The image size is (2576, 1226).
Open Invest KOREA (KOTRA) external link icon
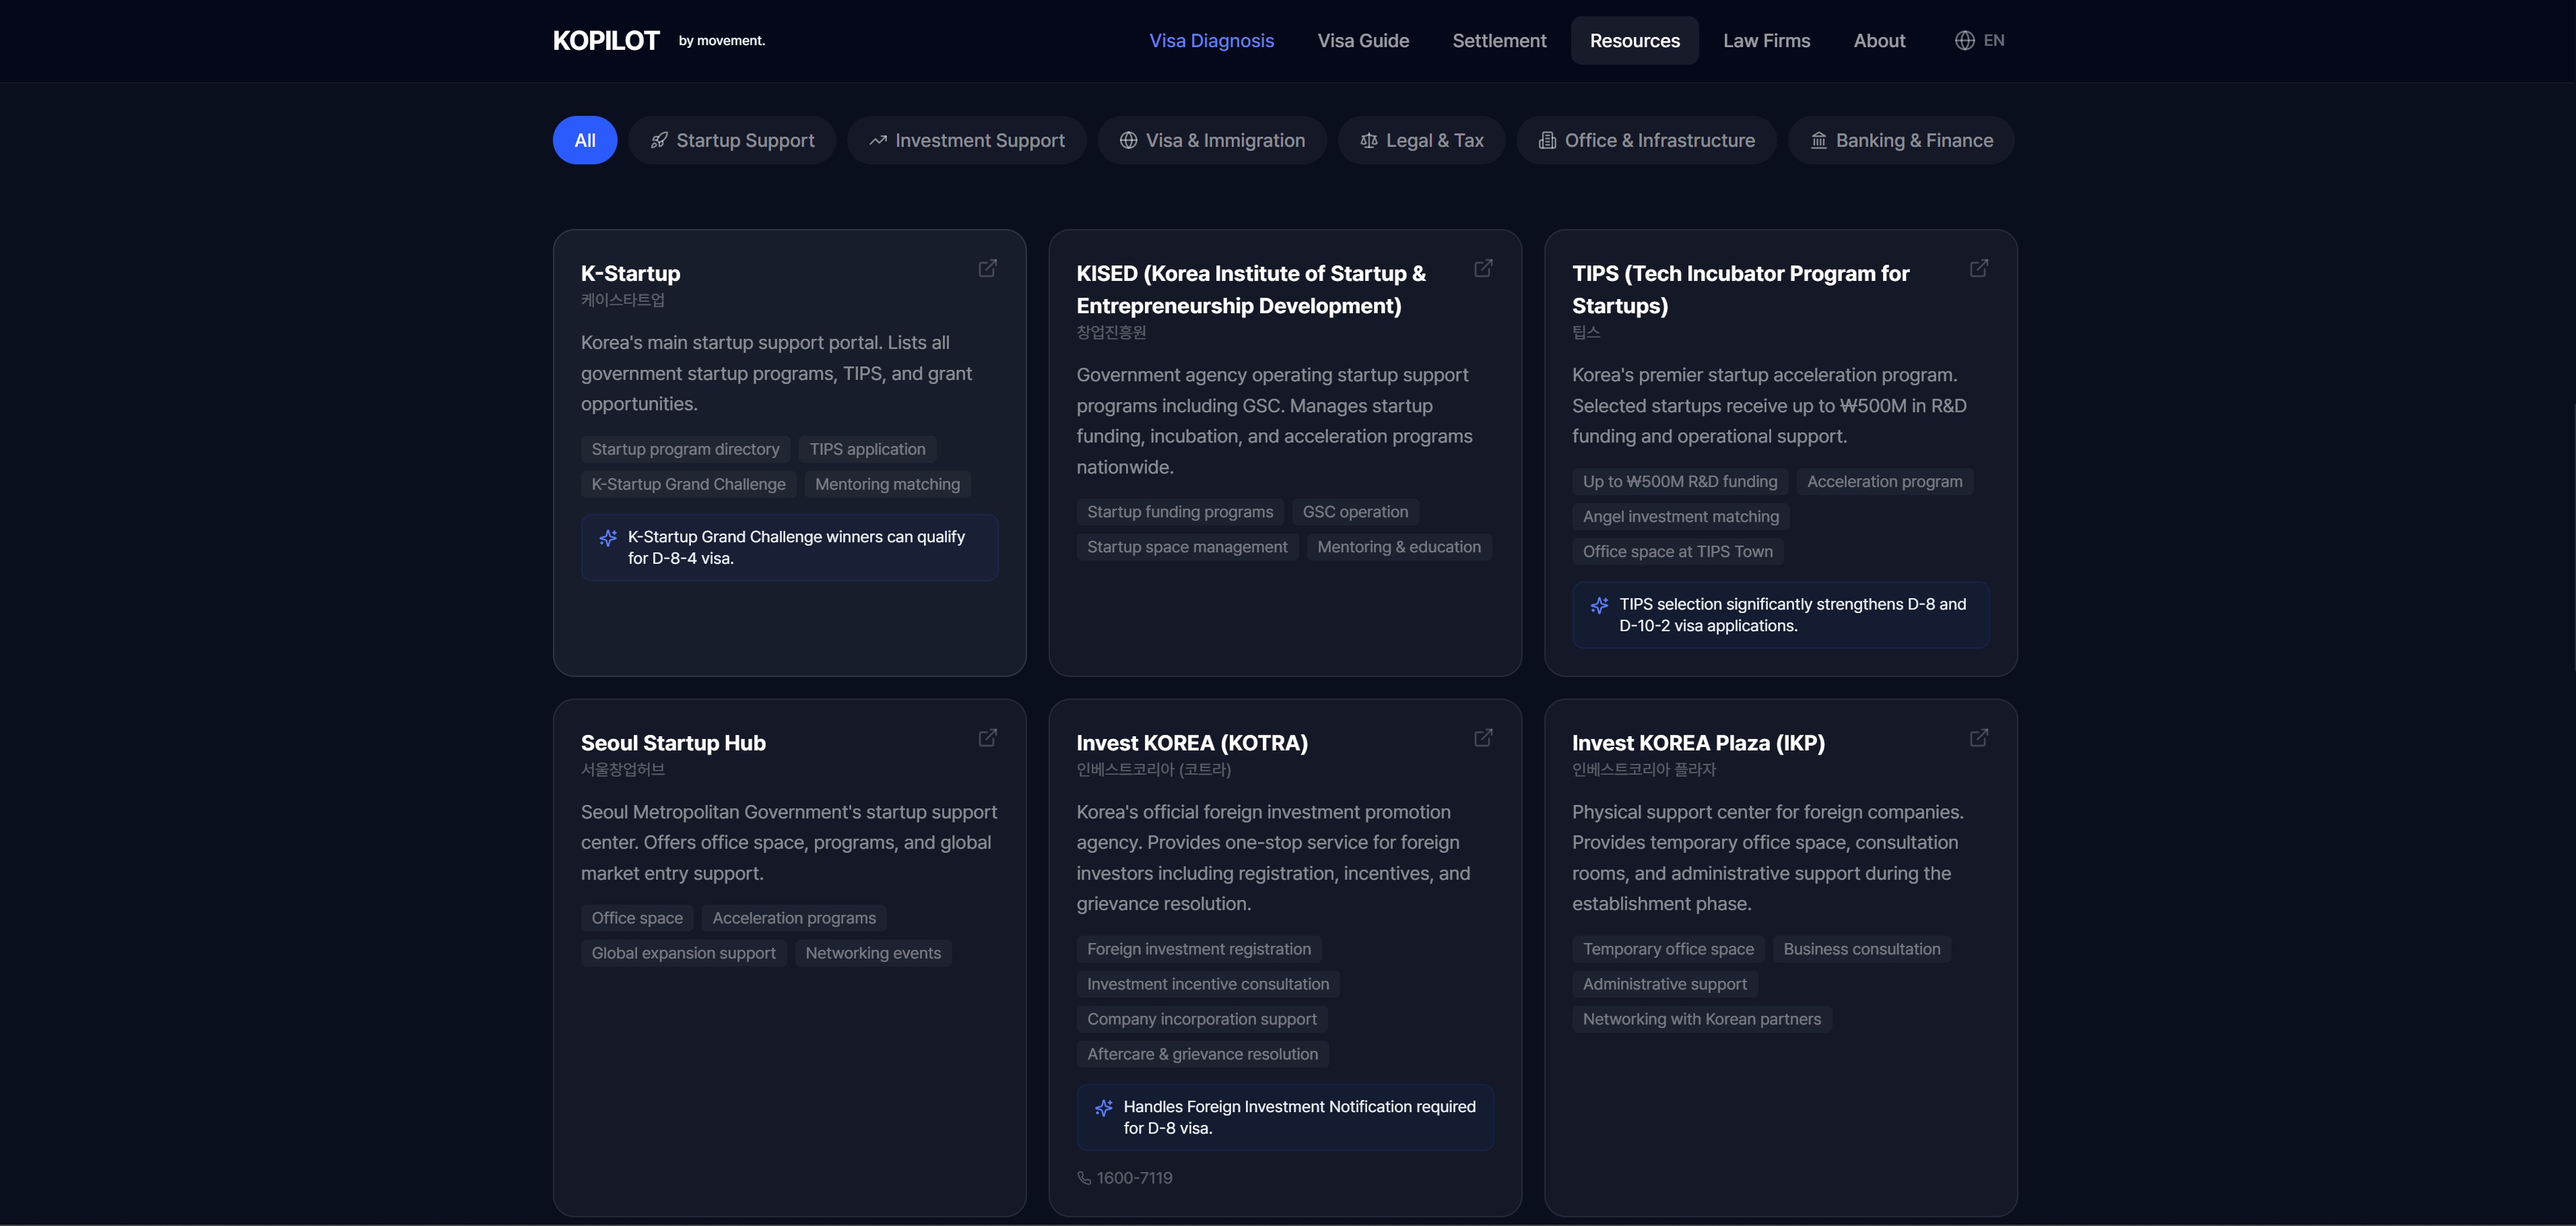[x=1483, y=738]
